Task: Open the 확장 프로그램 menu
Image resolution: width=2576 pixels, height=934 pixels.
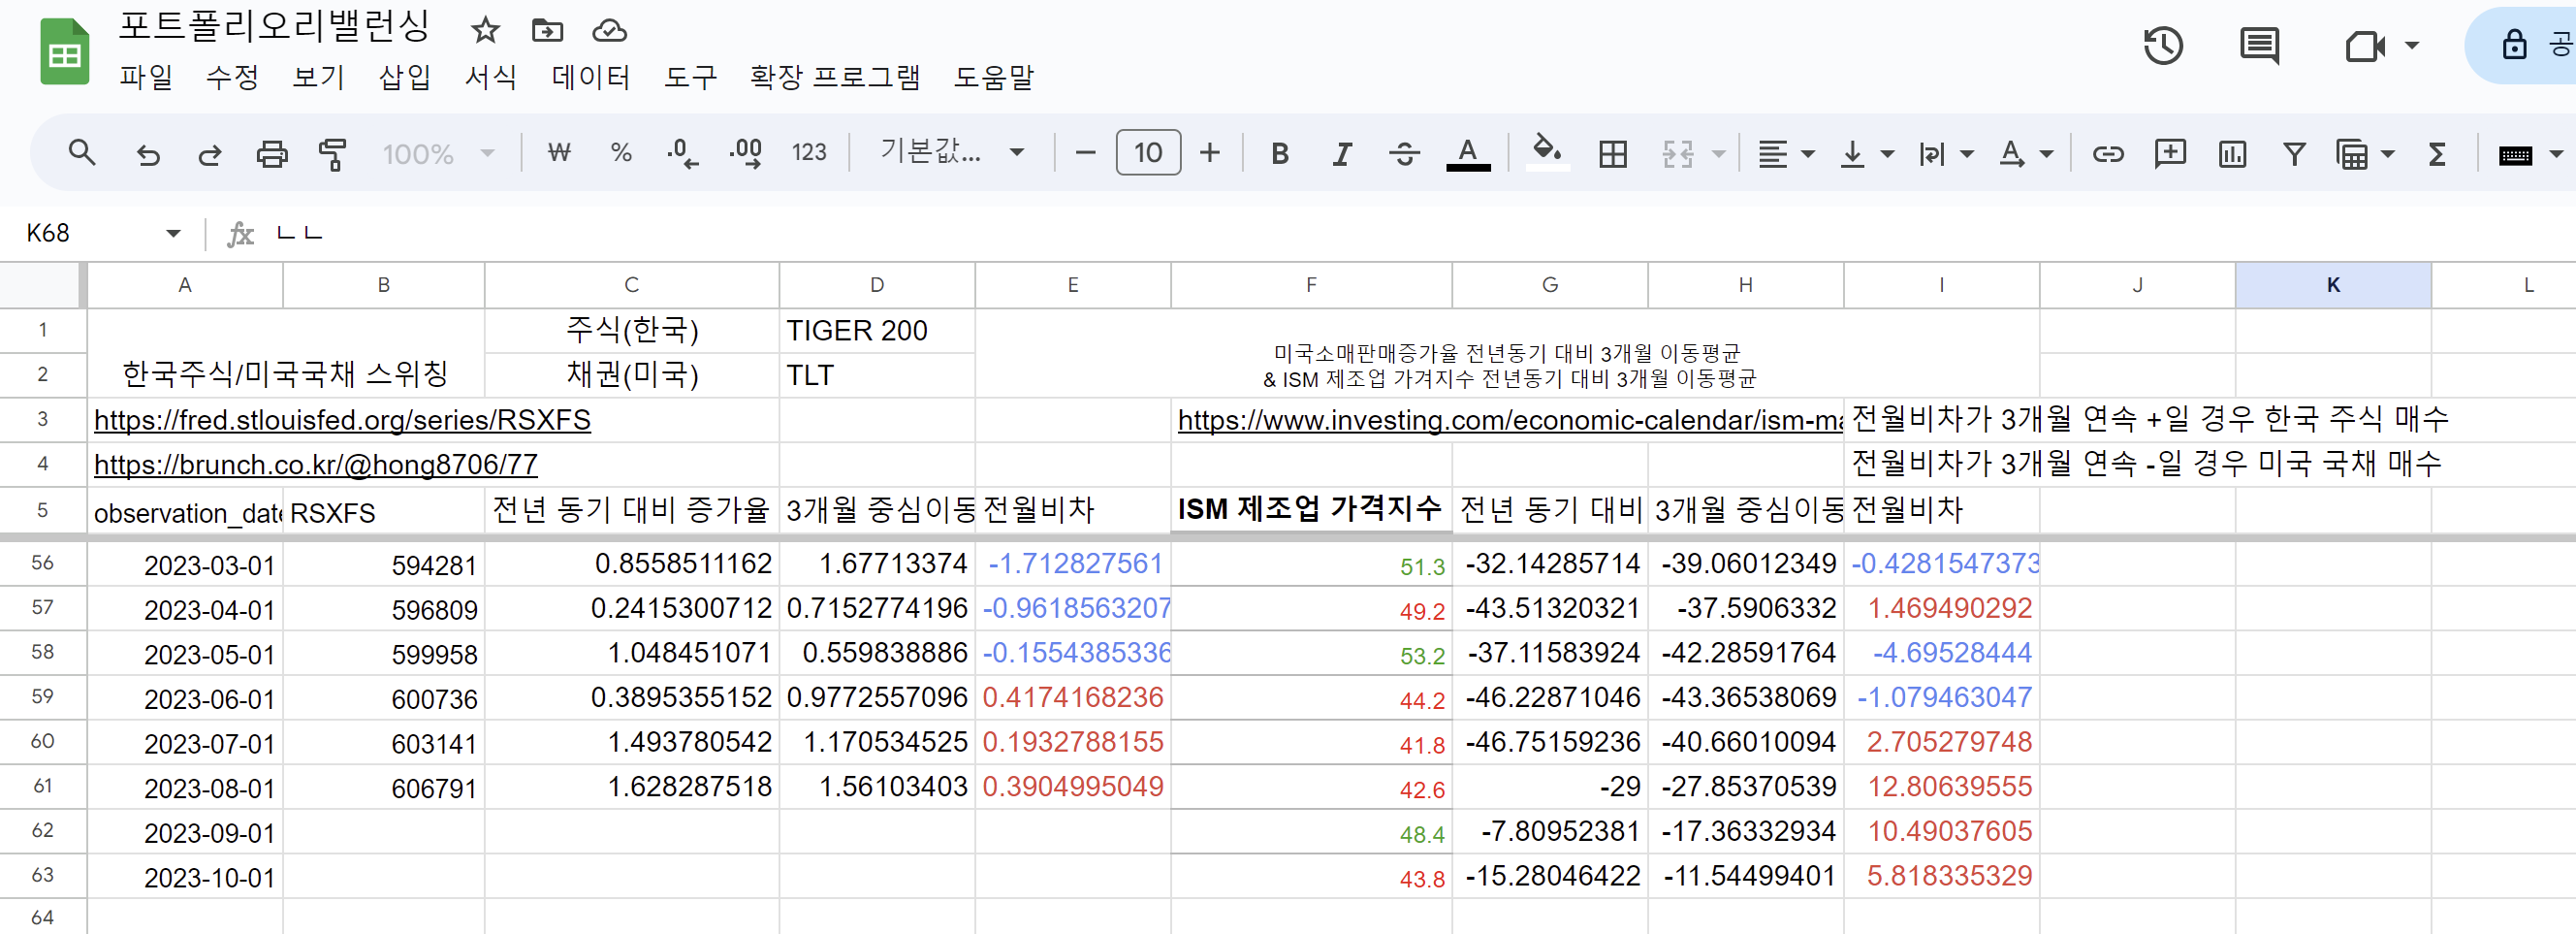Action: click(x=835, y=77)
